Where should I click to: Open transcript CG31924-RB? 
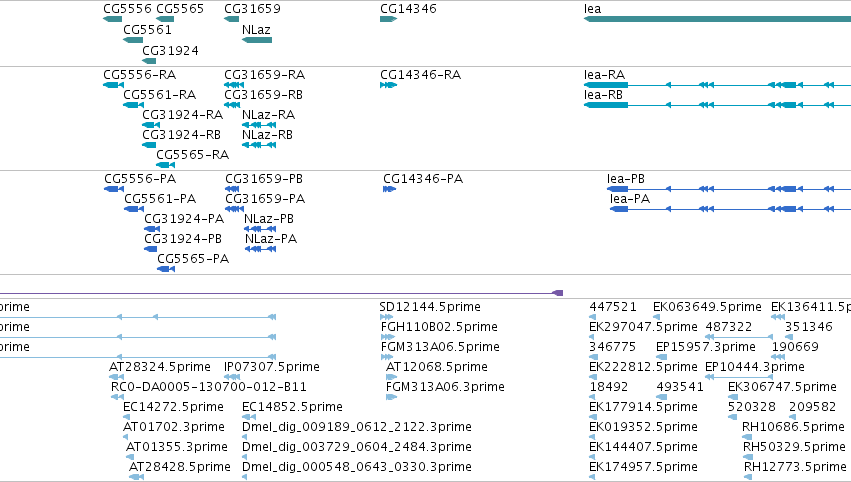(181, 135)
